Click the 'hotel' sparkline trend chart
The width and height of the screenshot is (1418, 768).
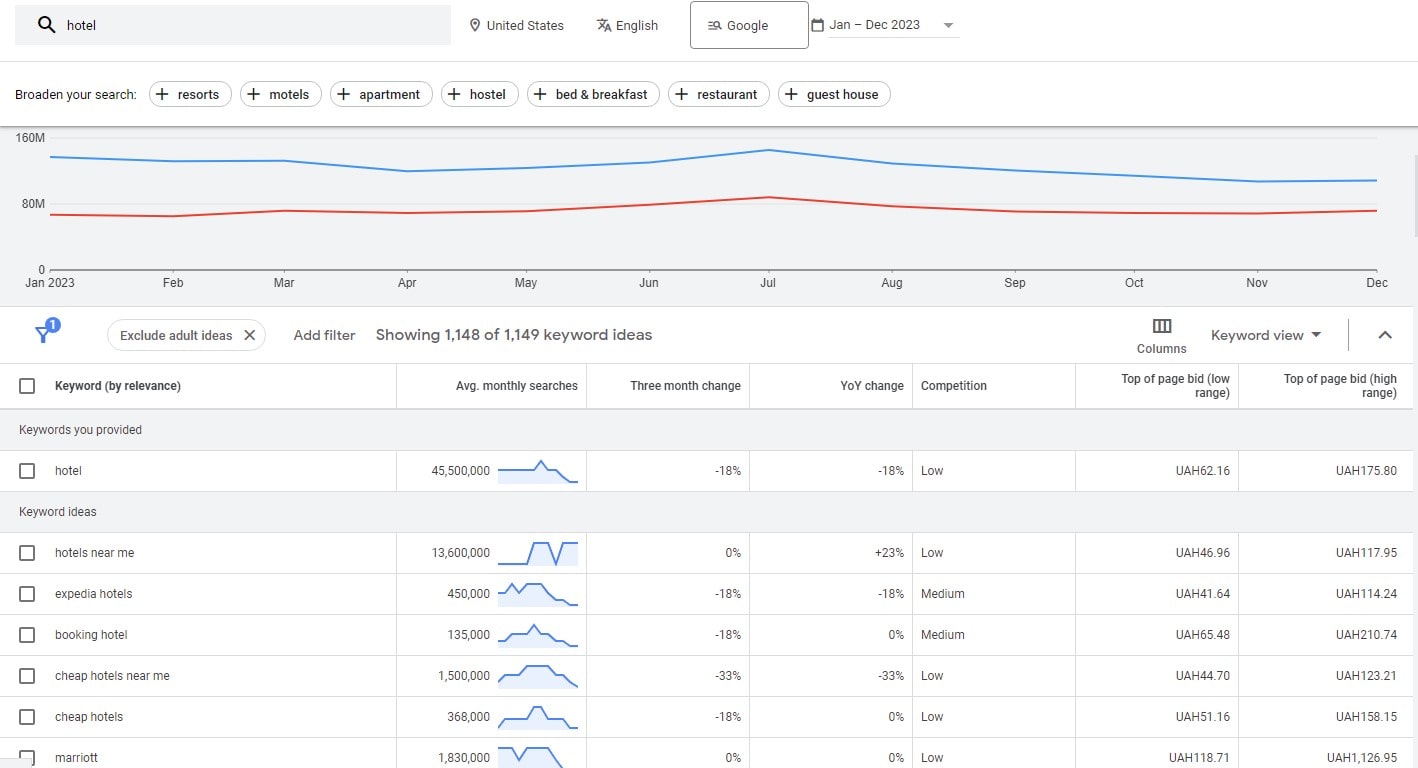(x=538, y=471)
